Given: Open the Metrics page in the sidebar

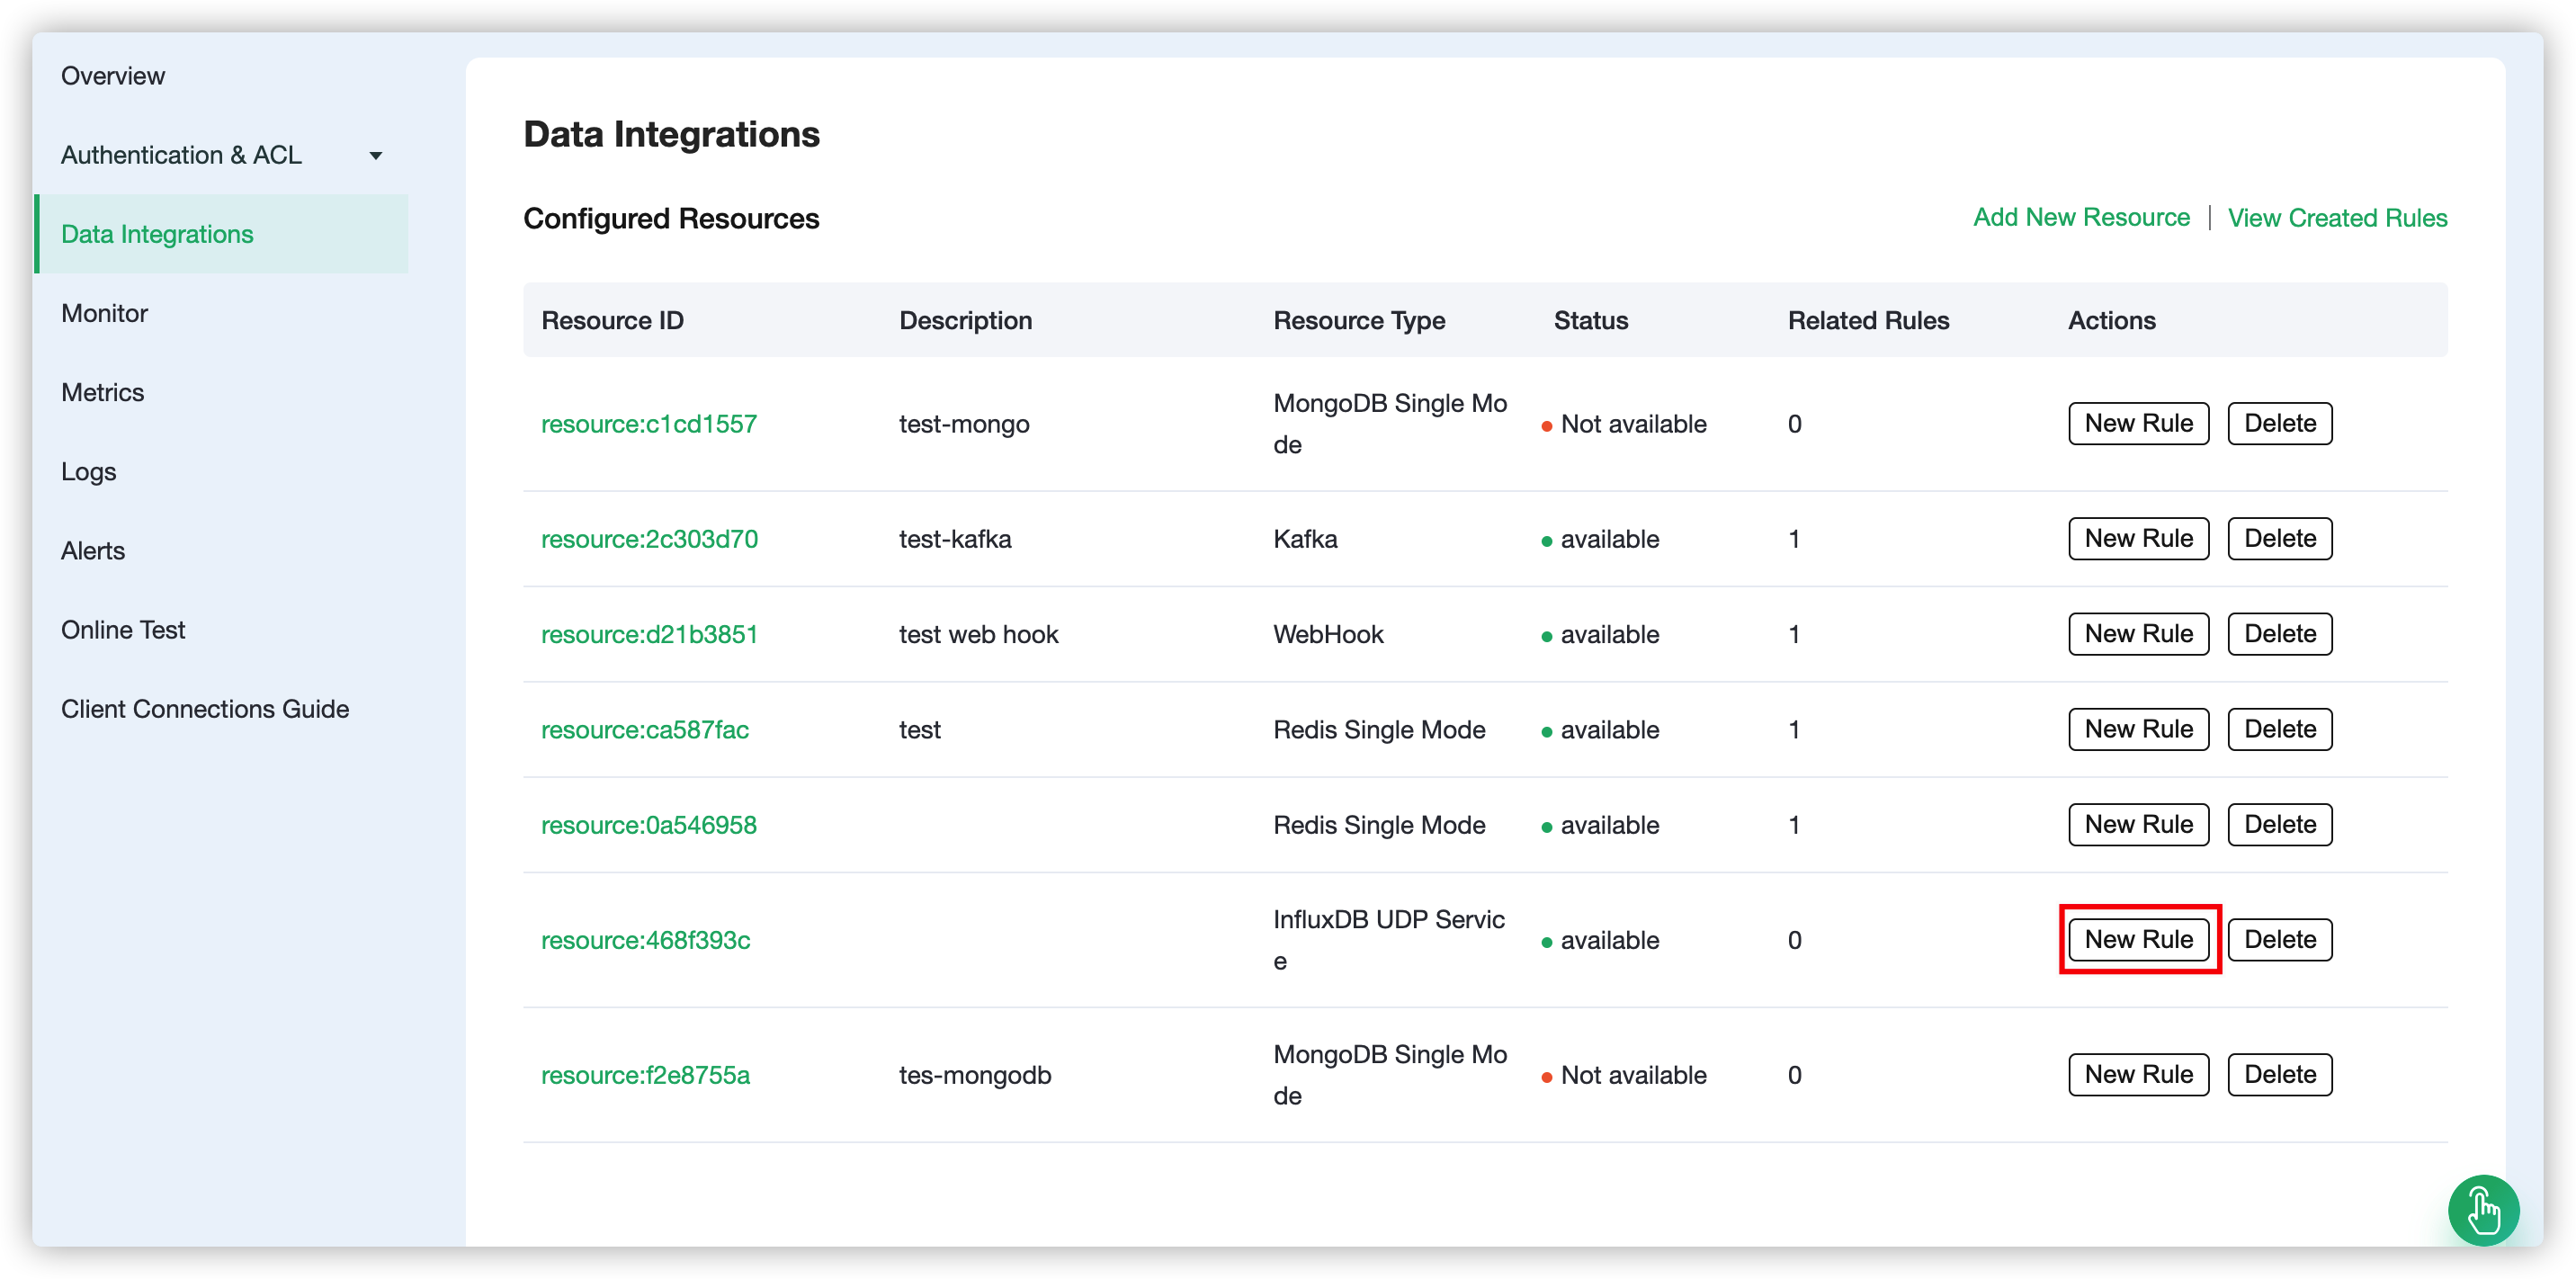Looking at the screenshot, I should pyautogui.click(x=102, y=392).
